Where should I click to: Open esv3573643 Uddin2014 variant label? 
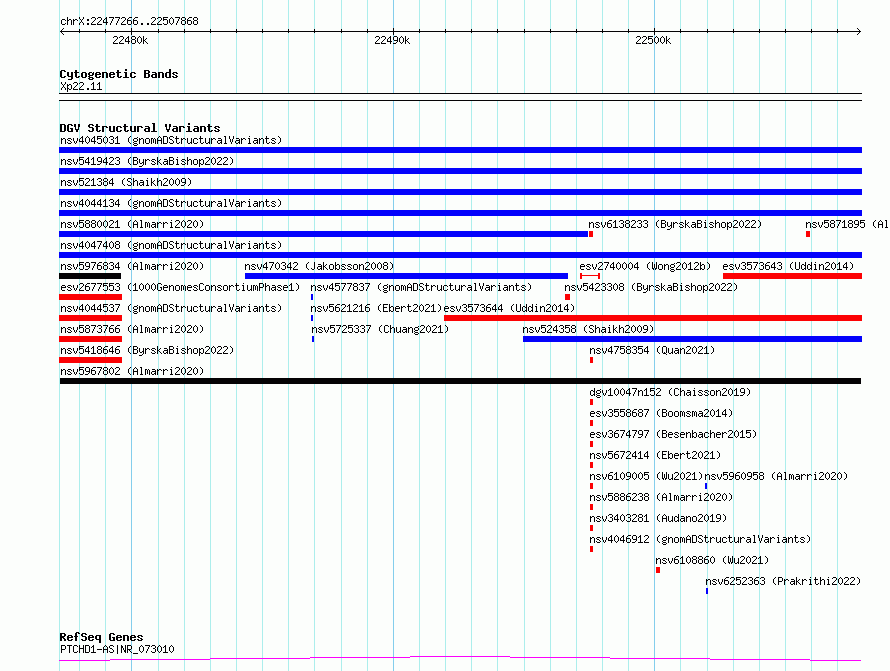pyautogui.click(x=788, y=266)
